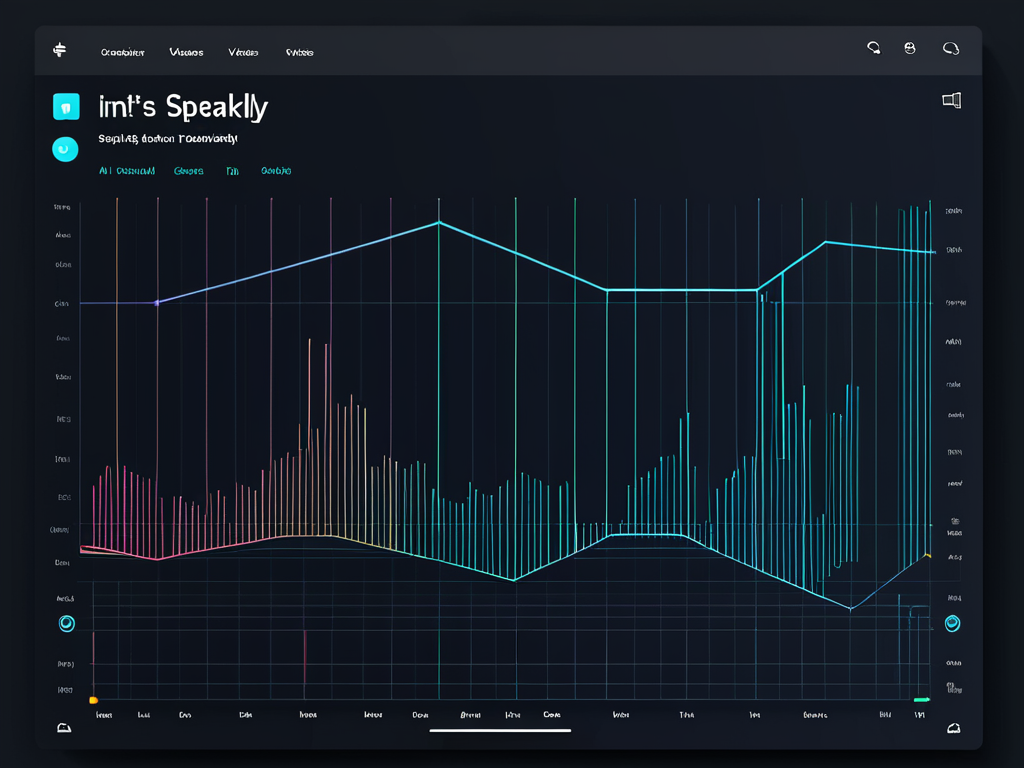
Task: Toggle the cyan ring control at chart's lower left
Action: [67, 624]
